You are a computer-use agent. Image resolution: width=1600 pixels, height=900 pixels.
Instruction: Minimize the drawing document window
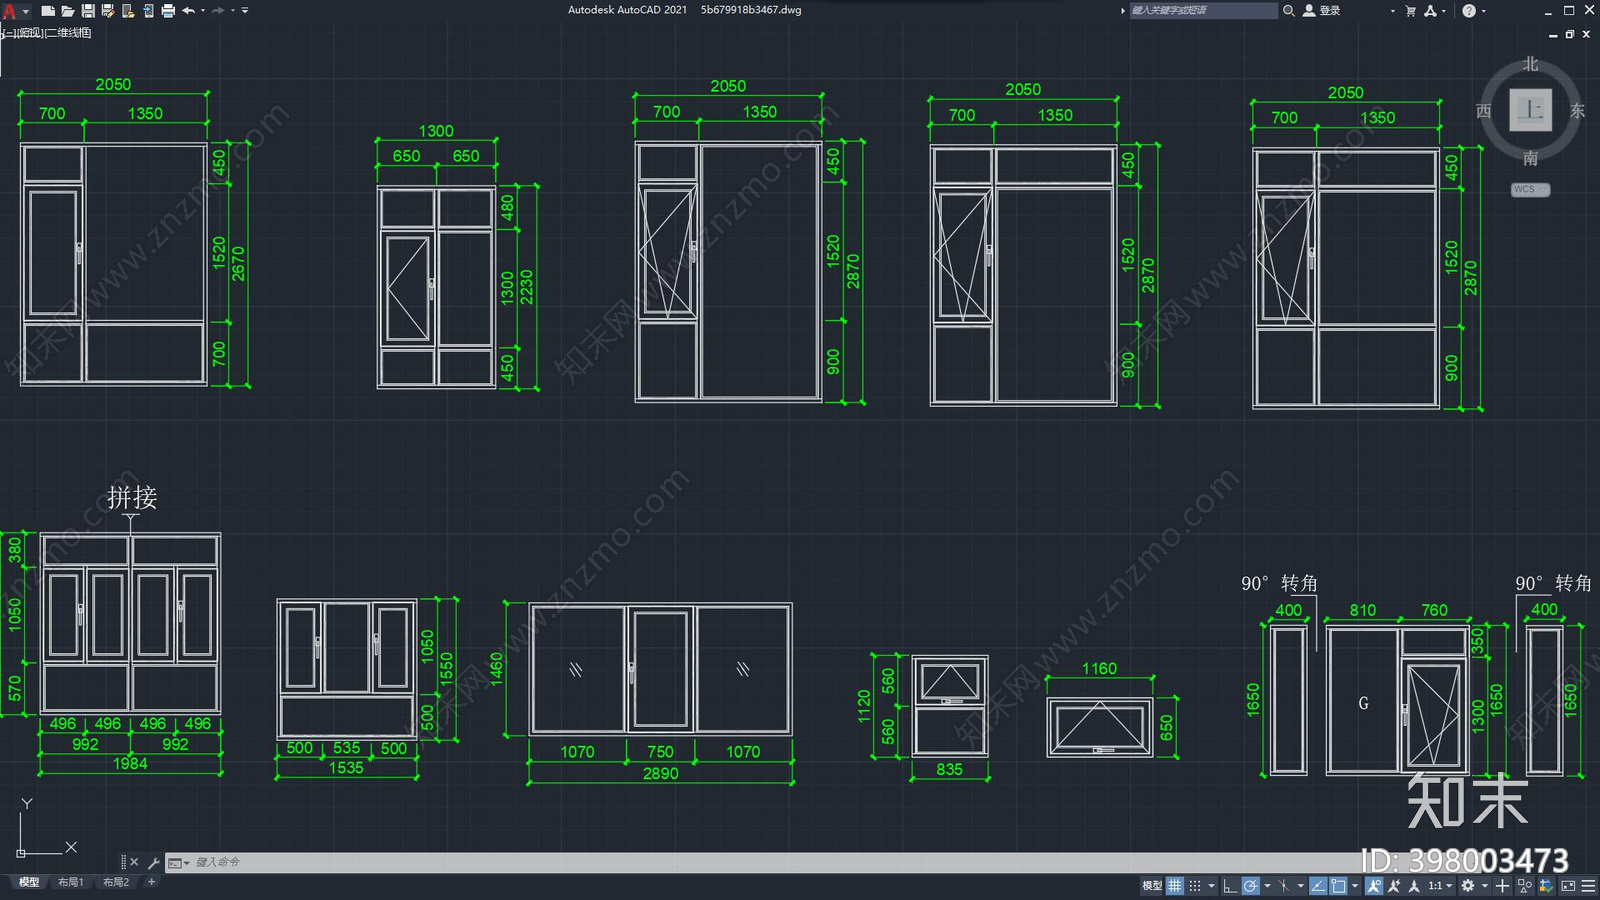pyautogui.click(x=1553, y=35)
